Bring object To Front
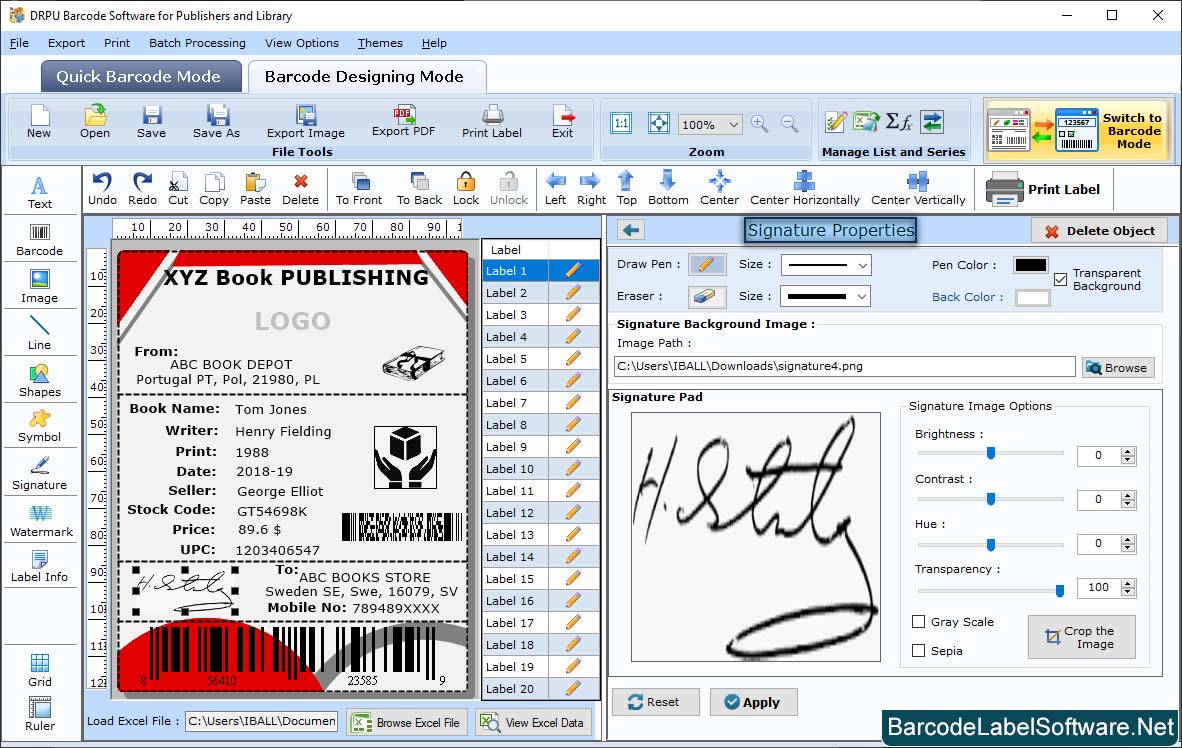This screenshot has width=1182, height=748. [x=359, y=189]
